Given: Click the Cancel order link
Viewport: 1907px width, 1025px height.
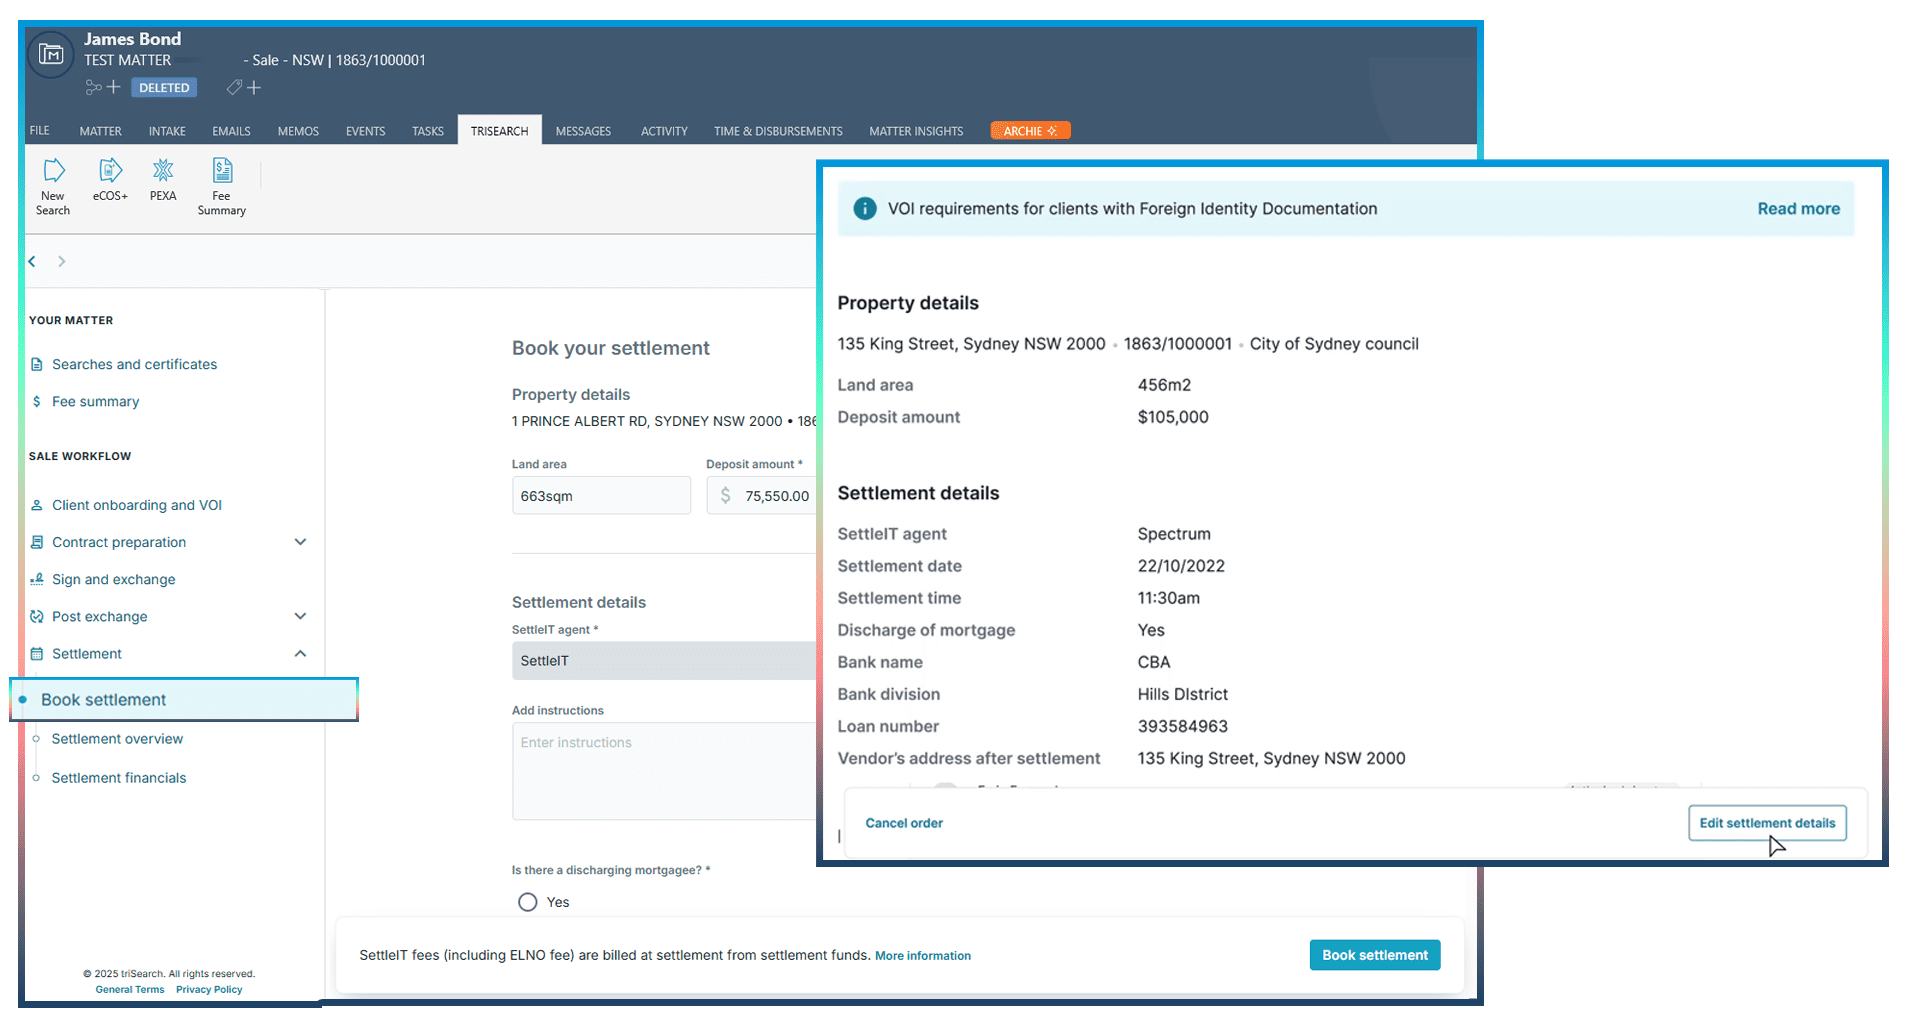Looking at the screenshot, I should (904, 823).
